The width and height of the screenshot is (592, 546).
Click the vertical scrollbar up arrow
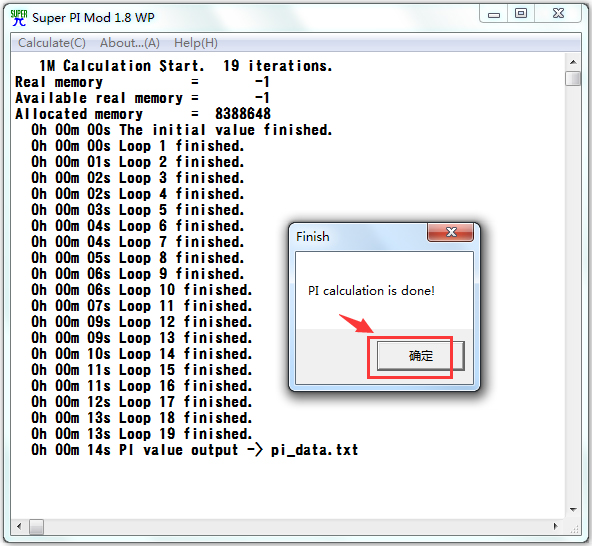pos(573,62)
